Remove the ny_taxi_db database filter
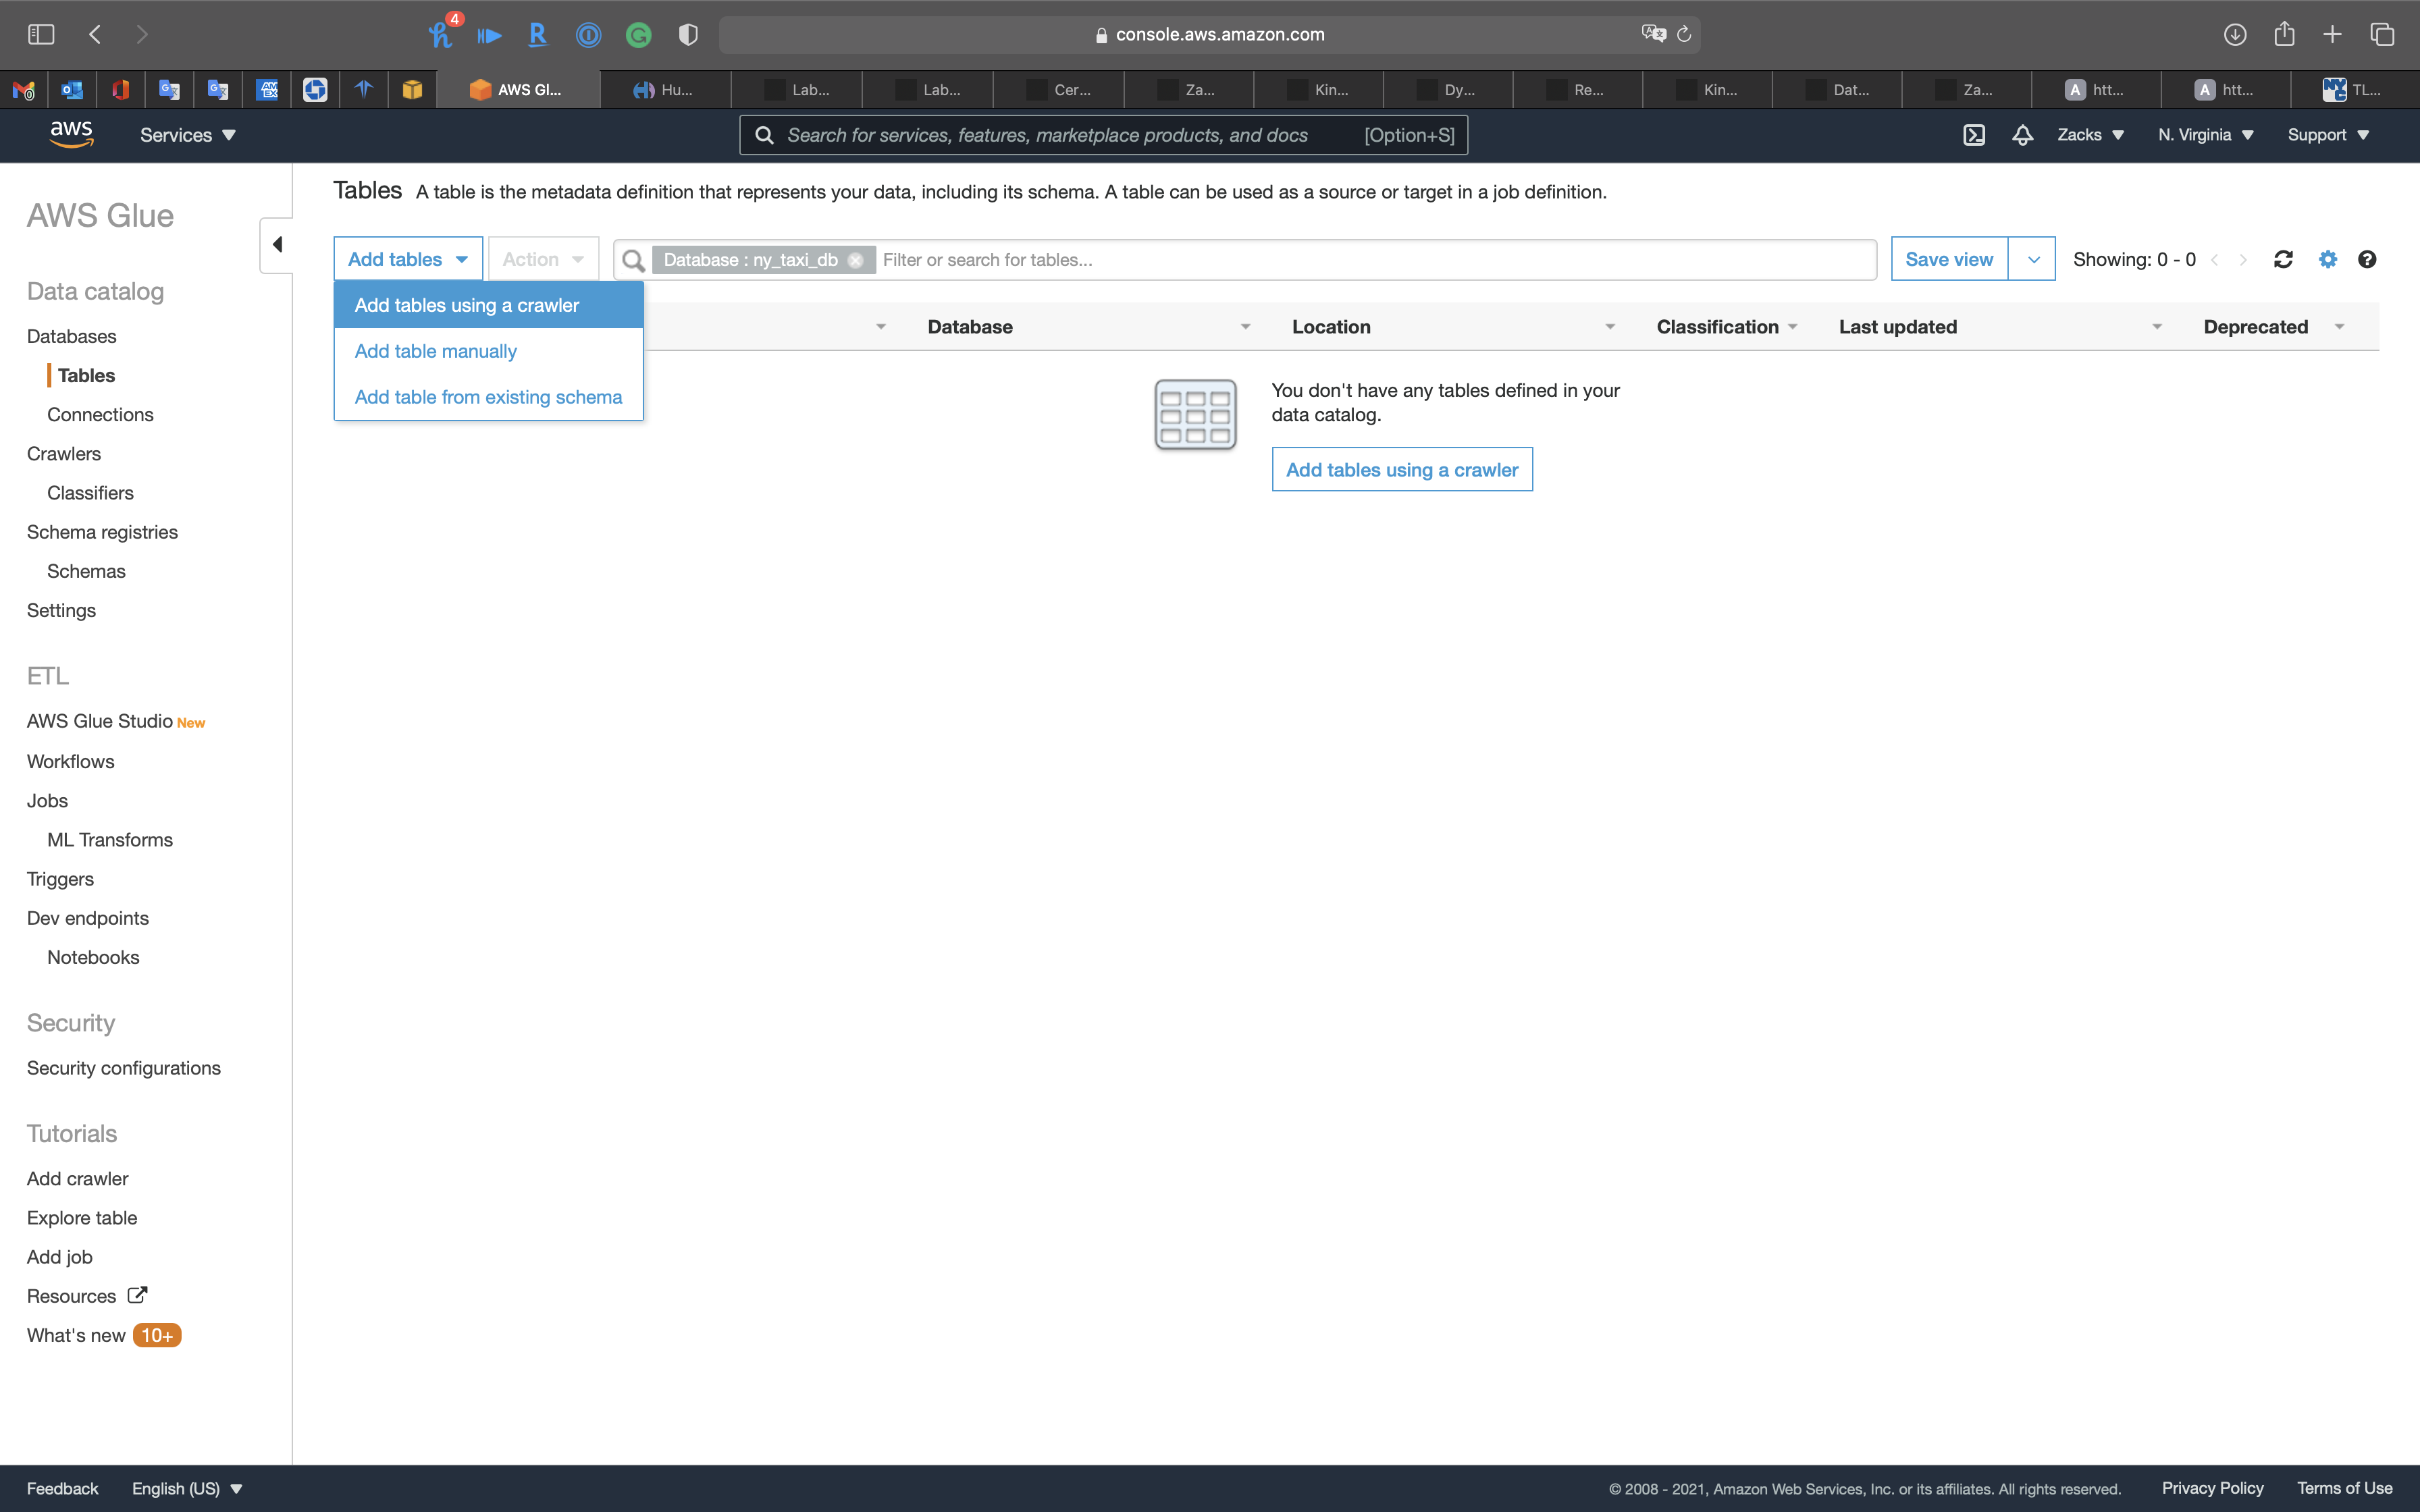The height and width of the screenshot is (1512, 2420). point(855,260)
